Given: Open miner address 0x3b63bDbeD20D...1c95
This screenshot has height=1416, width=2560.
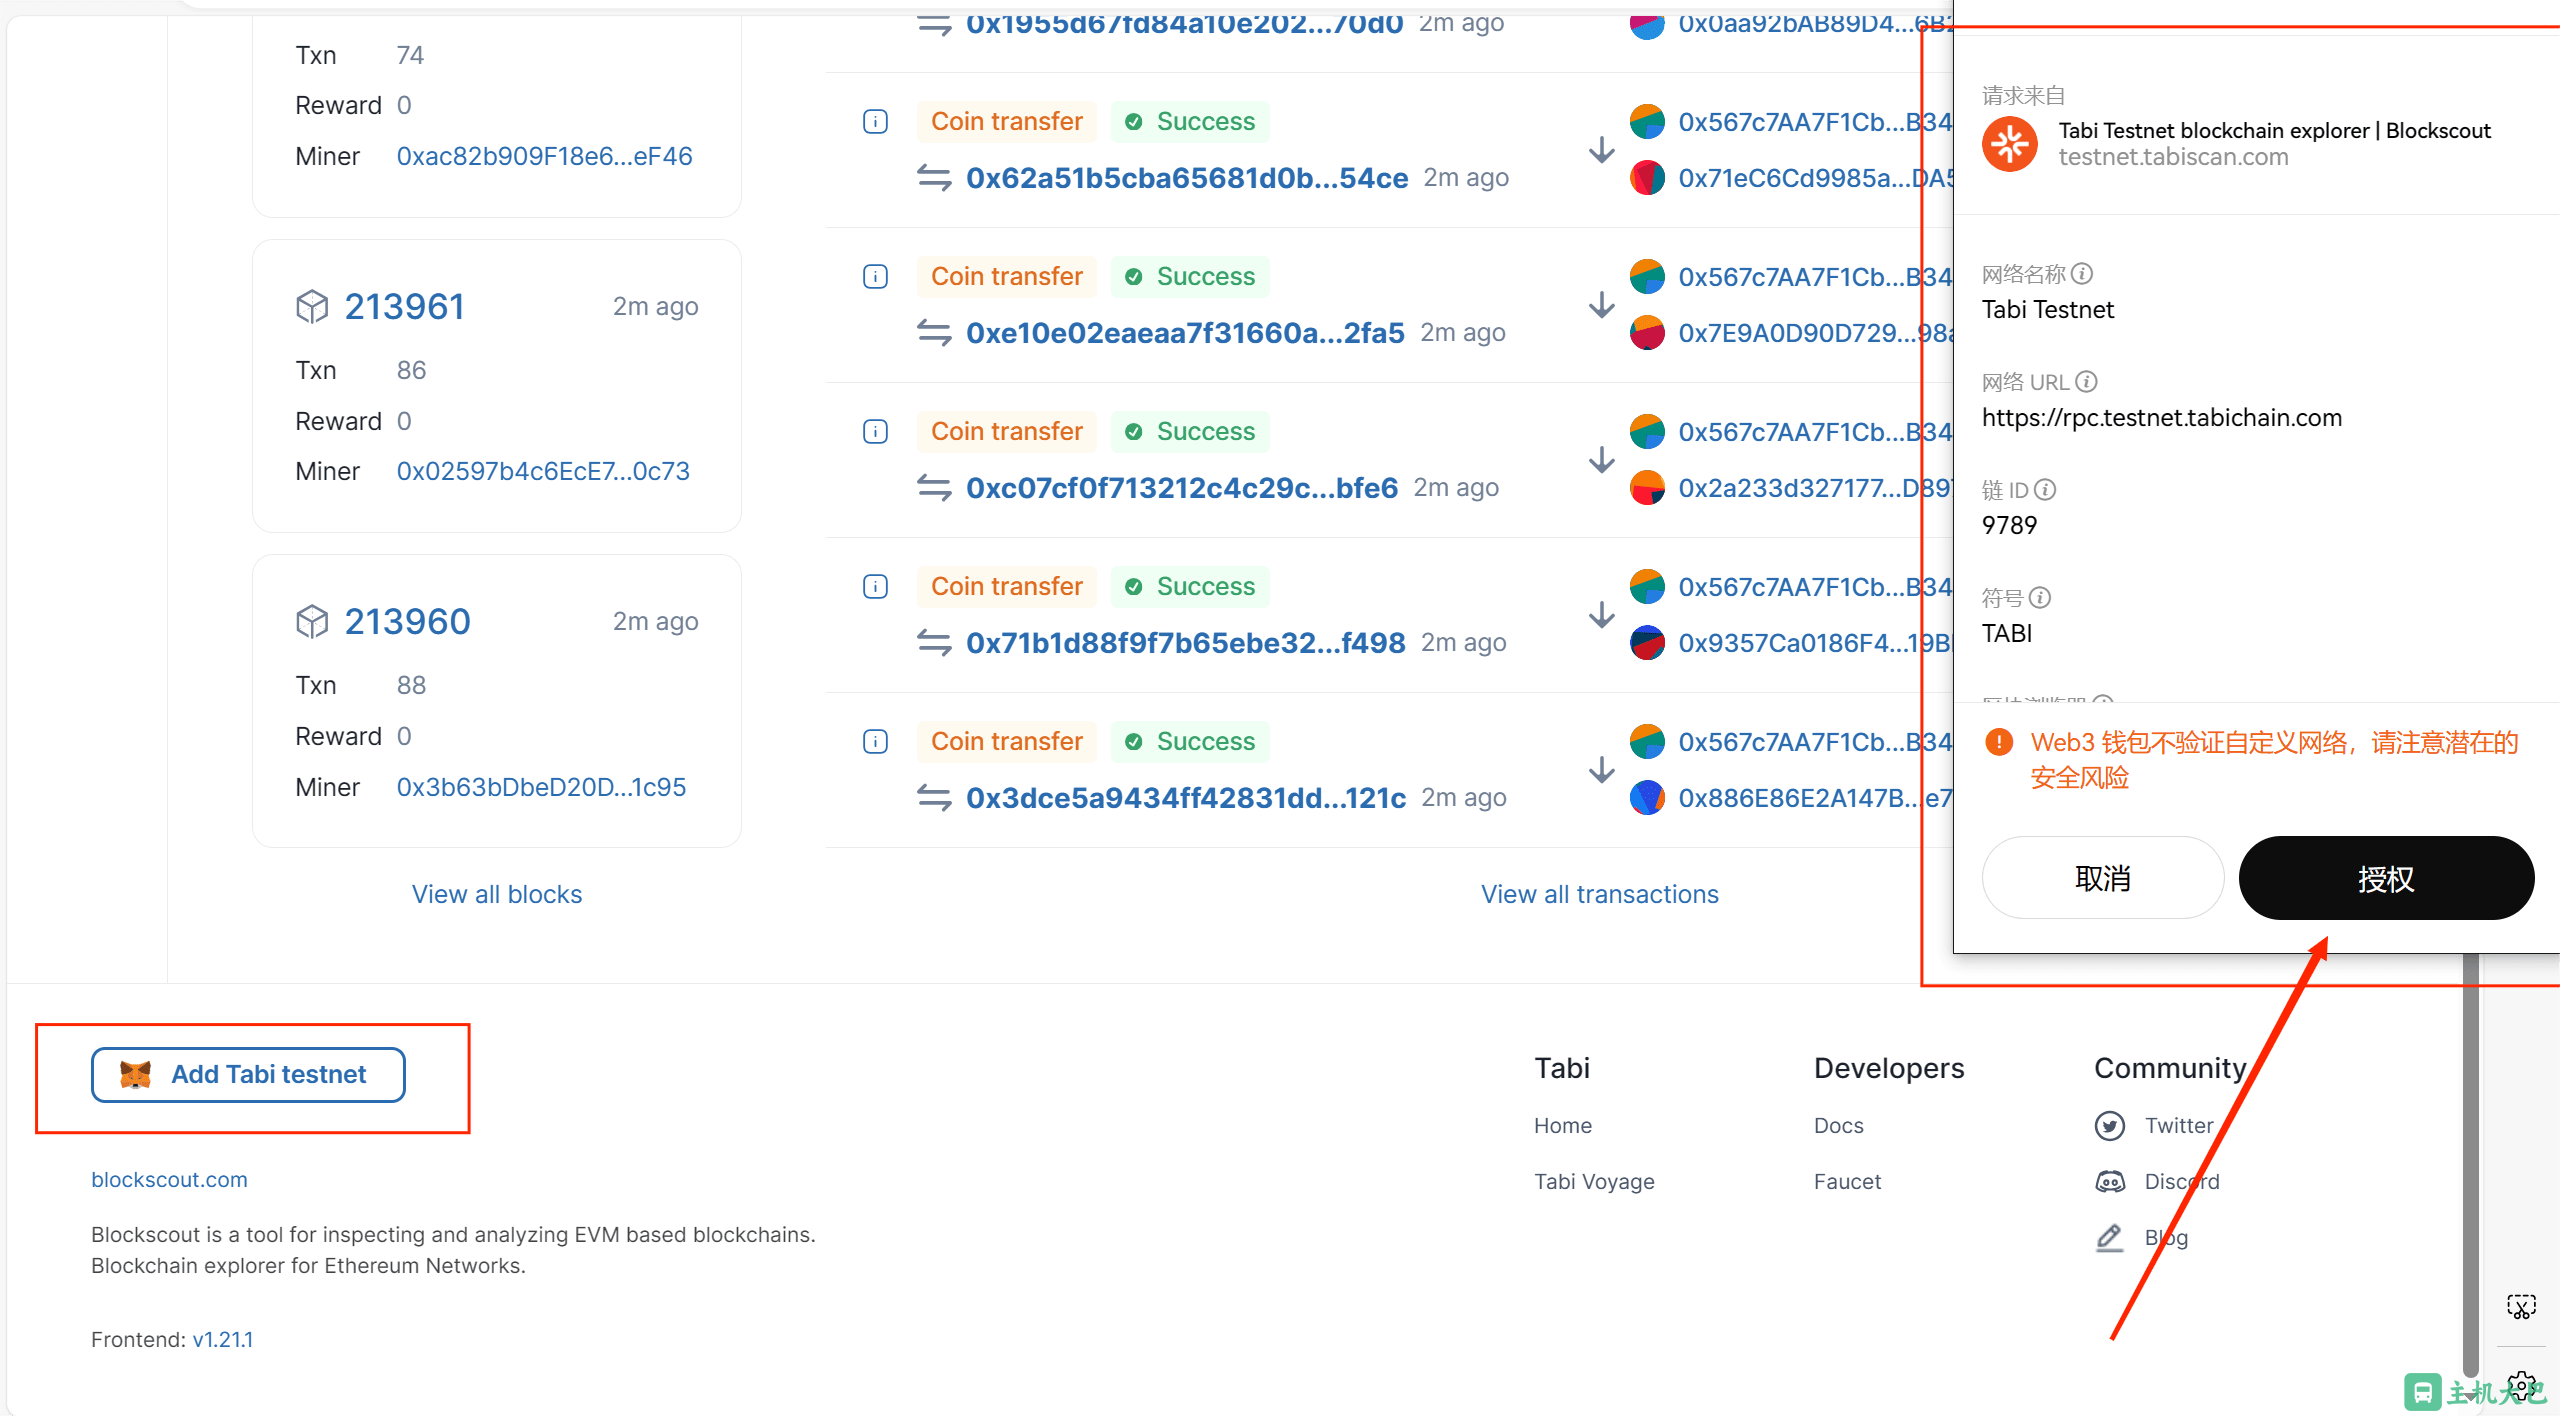Looking at the screenshot, I should click(x=541, y=787).
